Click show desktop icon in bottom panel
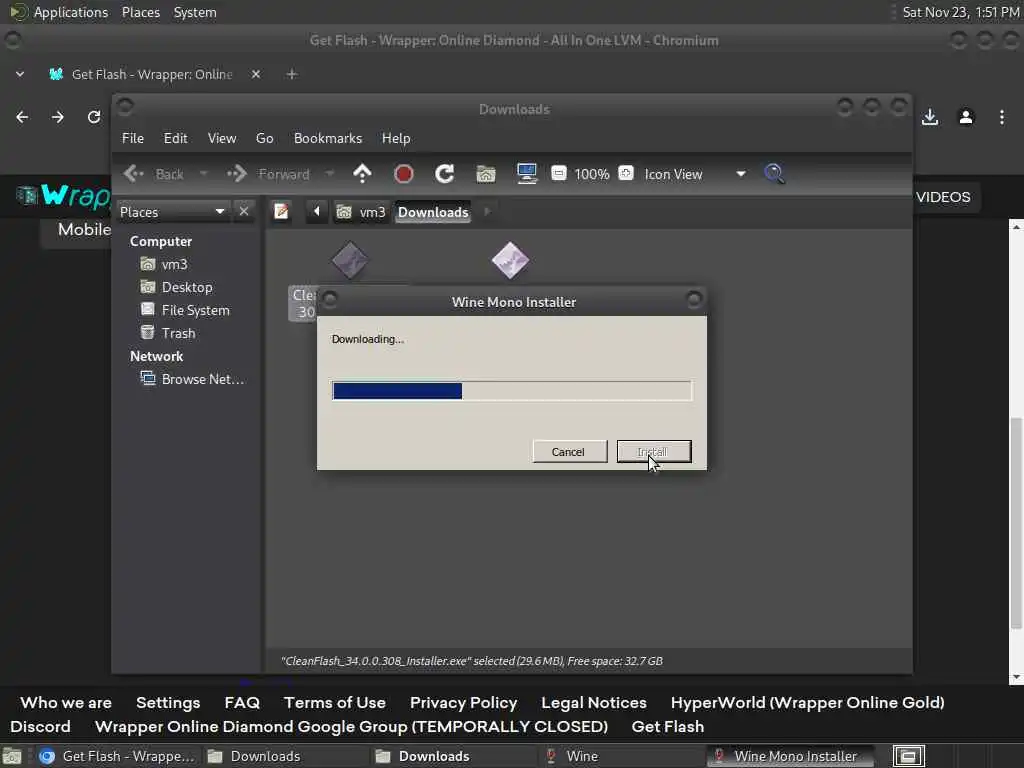The image size is (1024, 768). 12,756
